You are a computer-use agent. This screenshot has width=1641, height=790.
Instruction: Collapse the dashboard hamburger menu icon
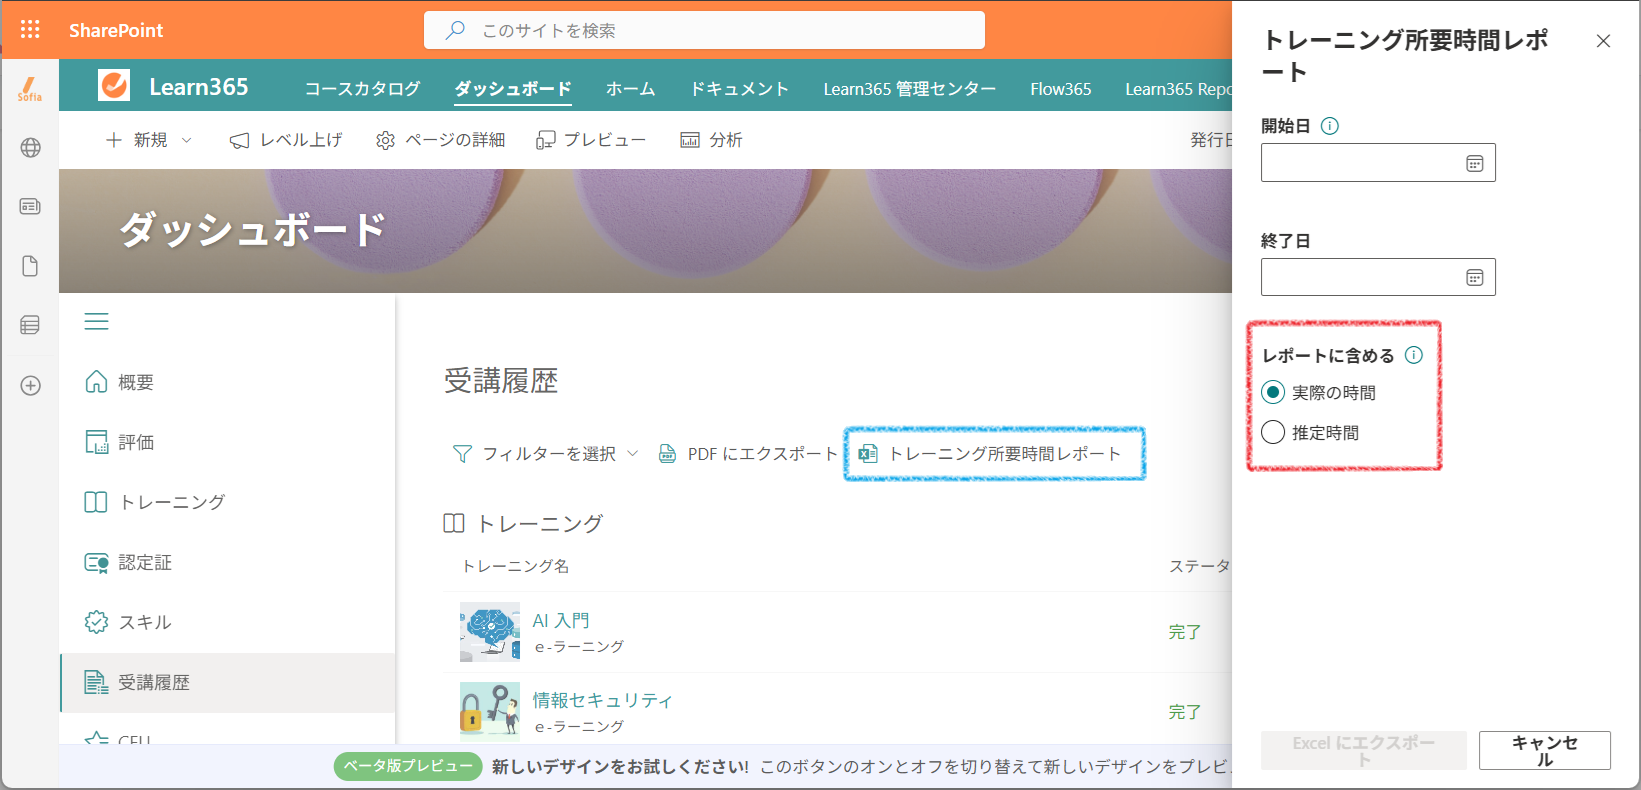pyautogui.click(x=96, y=321)
